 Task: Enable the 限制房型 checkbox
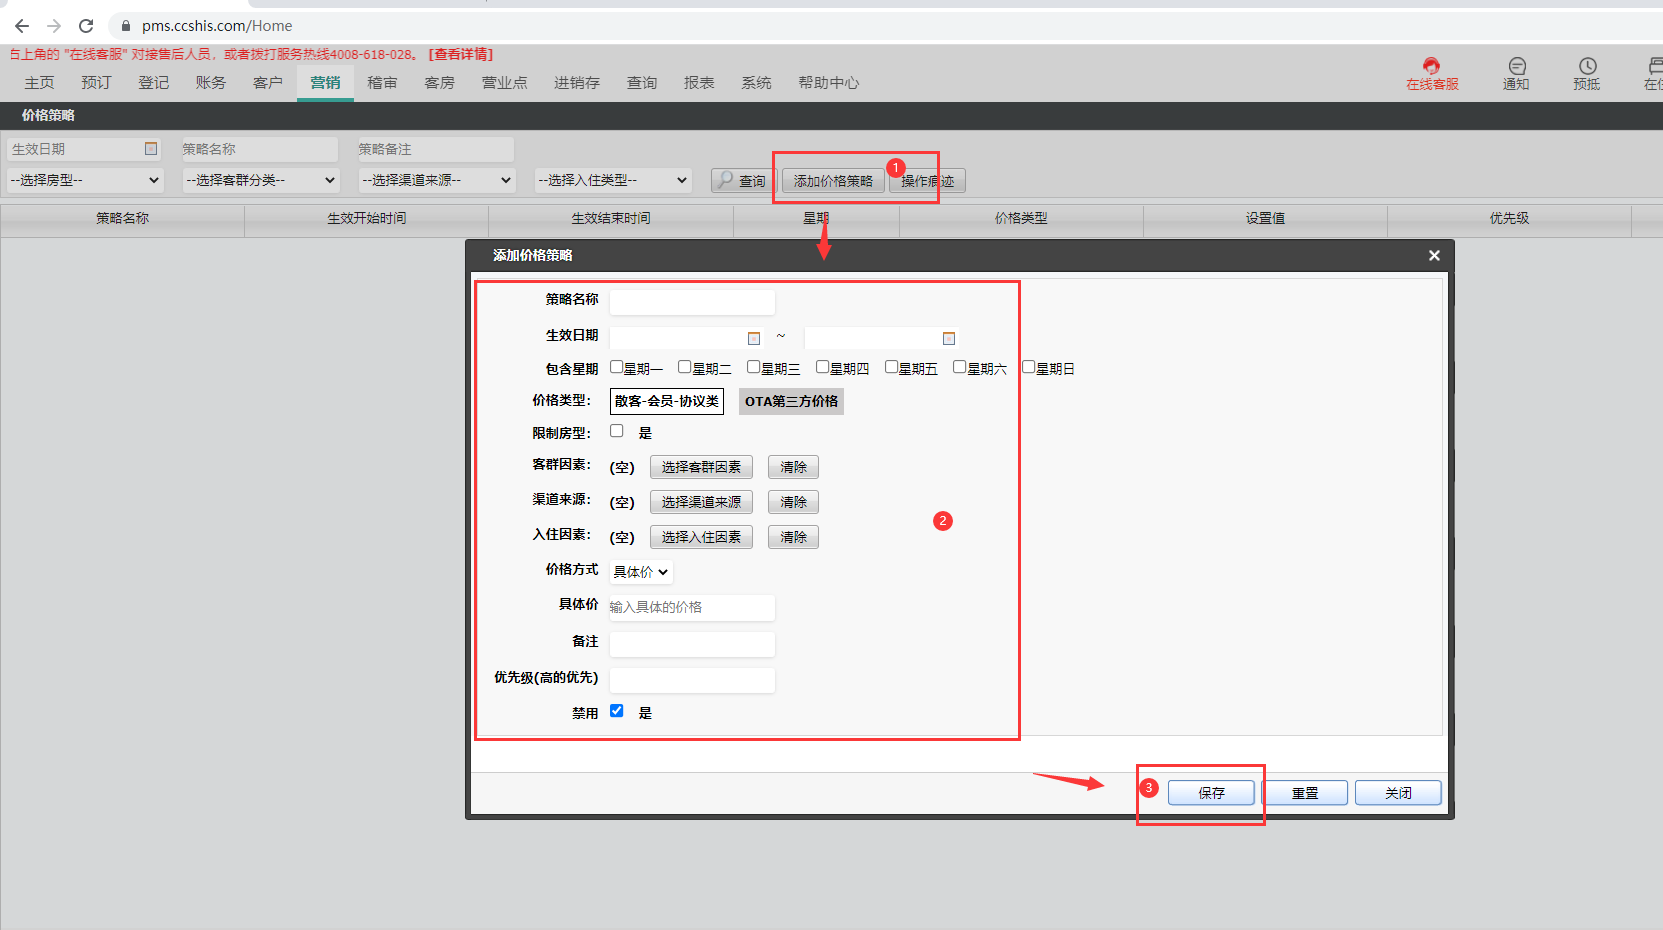coord(617,431)
